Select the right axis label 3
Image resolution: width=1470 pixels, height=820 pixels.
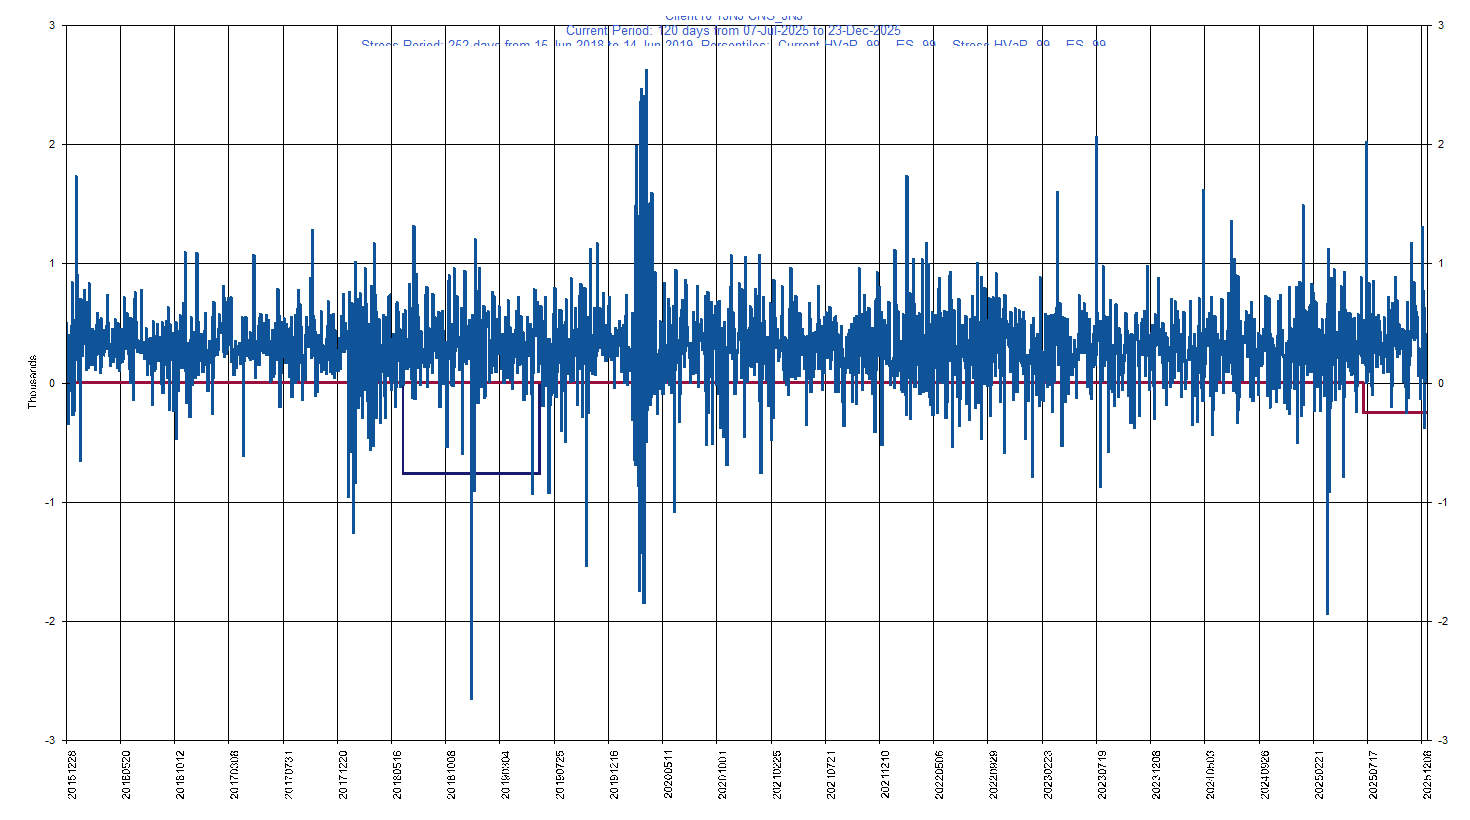(x=1440, y=26)
